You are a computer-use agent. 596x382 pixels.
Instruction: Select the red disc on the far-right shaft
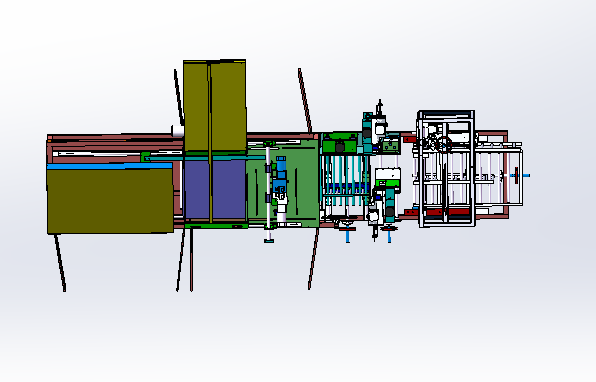click(x=516, y=175)
